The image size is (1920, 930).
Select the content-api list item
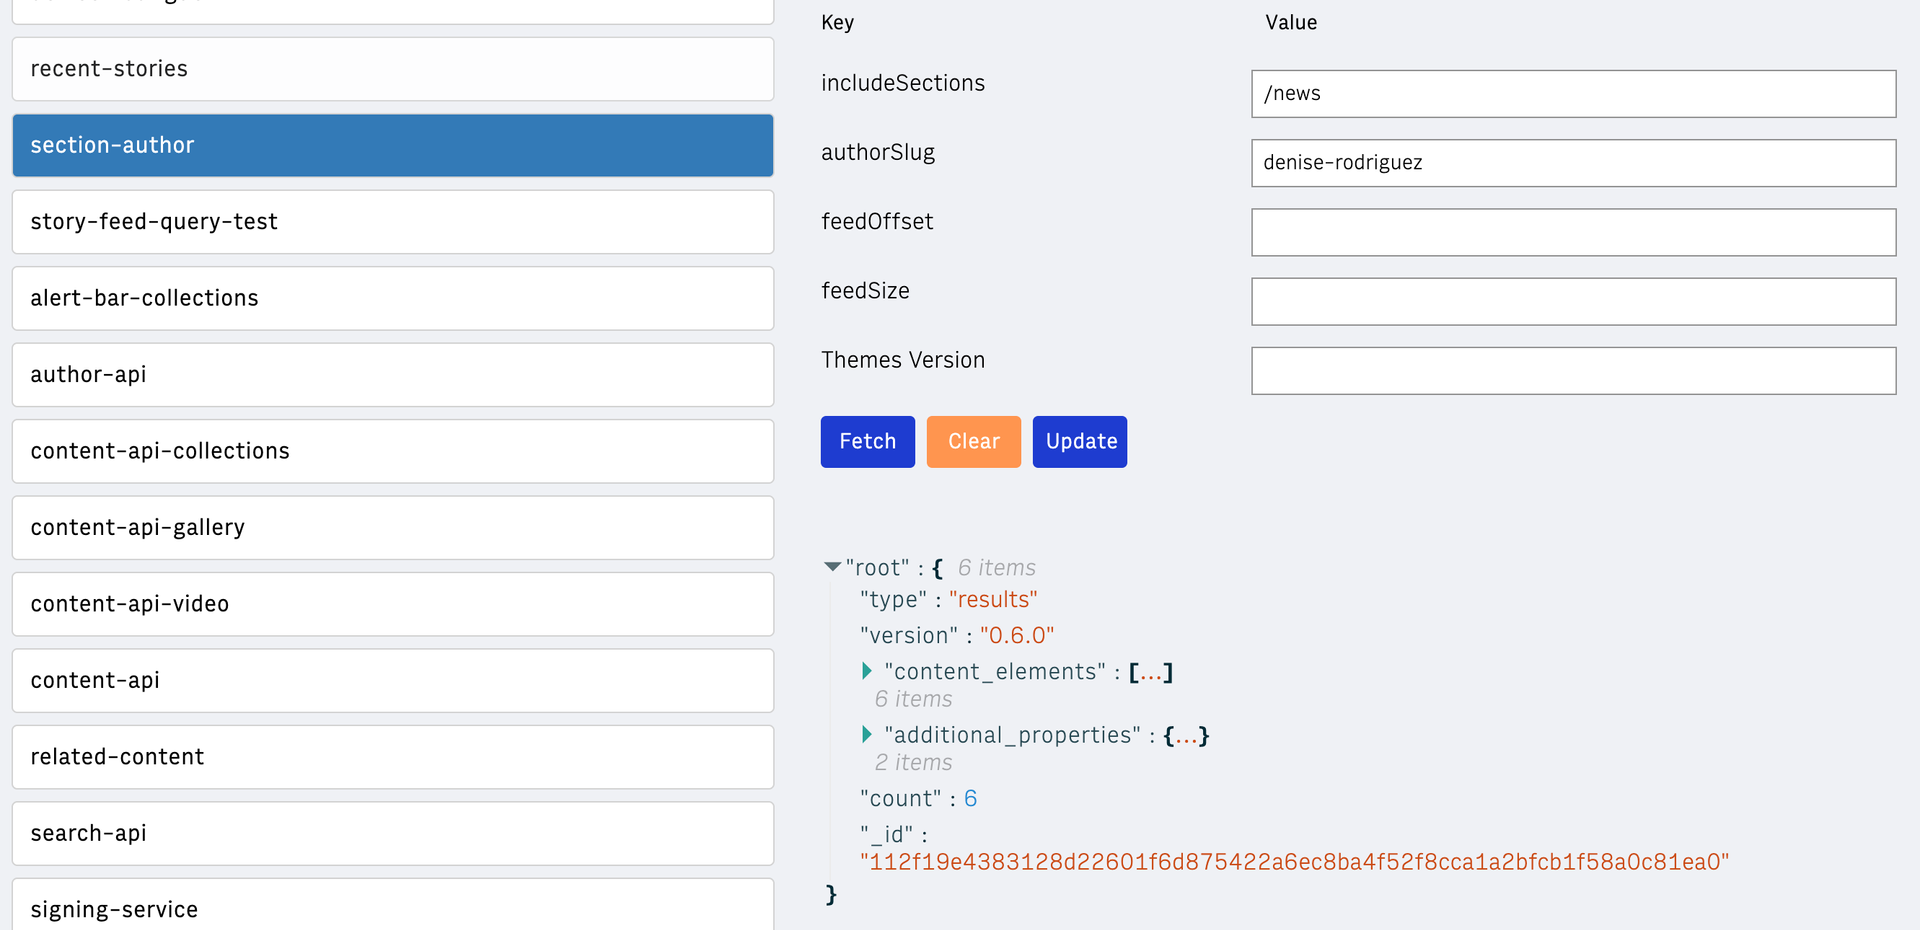coord(393,681)
